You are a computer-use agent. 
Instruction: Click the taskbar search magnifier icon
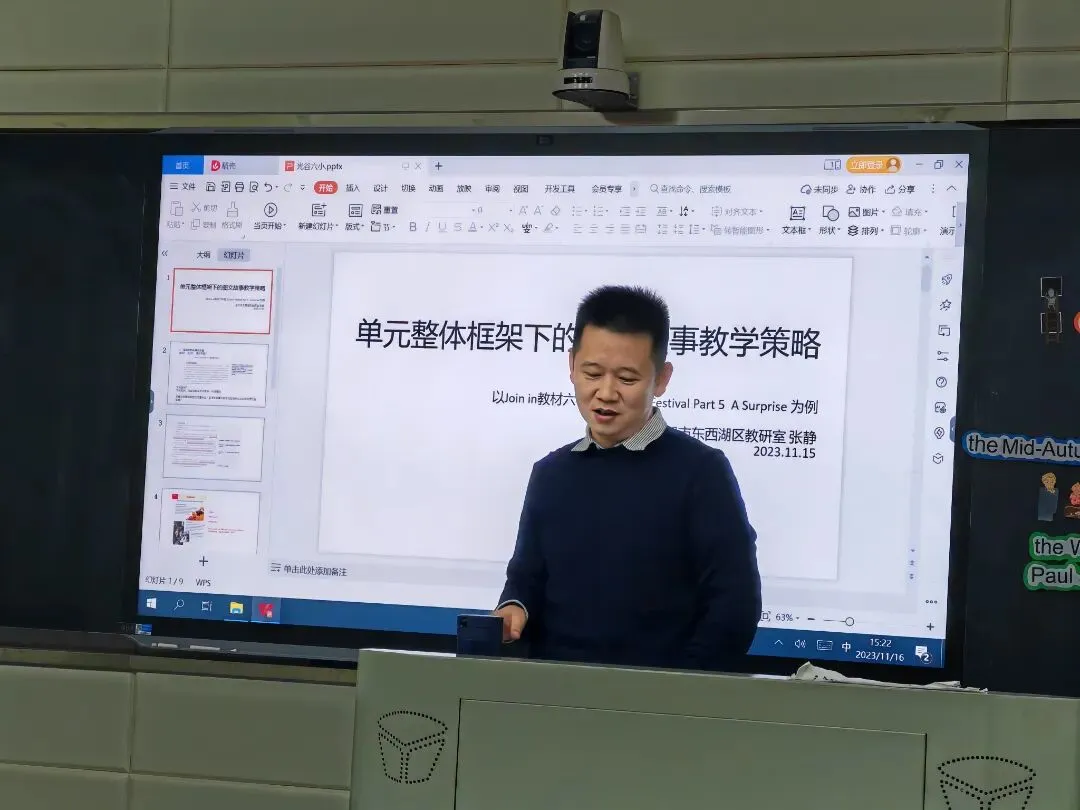(179, 605)
